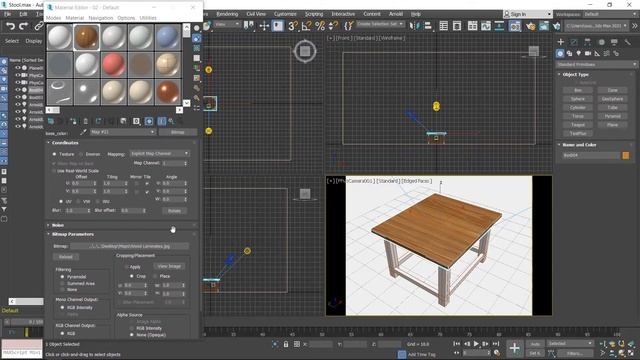The image size is (640, 360).
Task: Select the Environ radio button
Action: 81,154
